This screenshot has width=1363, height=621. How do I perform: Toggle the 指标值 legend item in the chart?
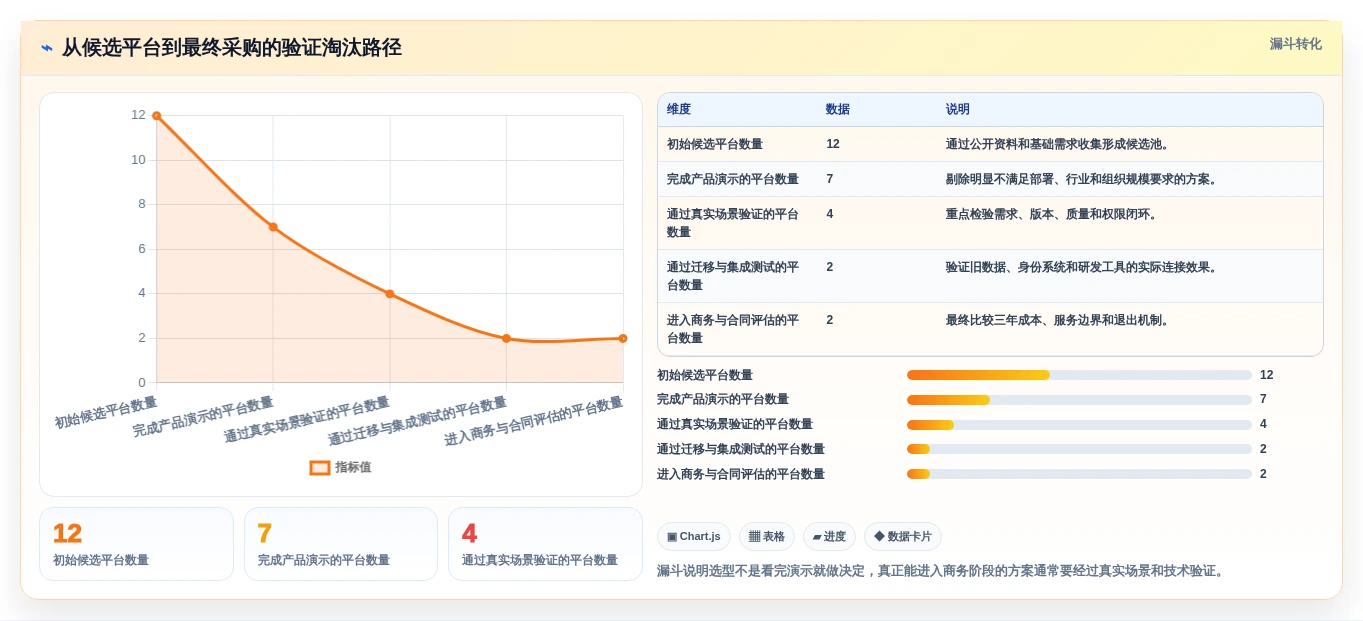point(340,467)
